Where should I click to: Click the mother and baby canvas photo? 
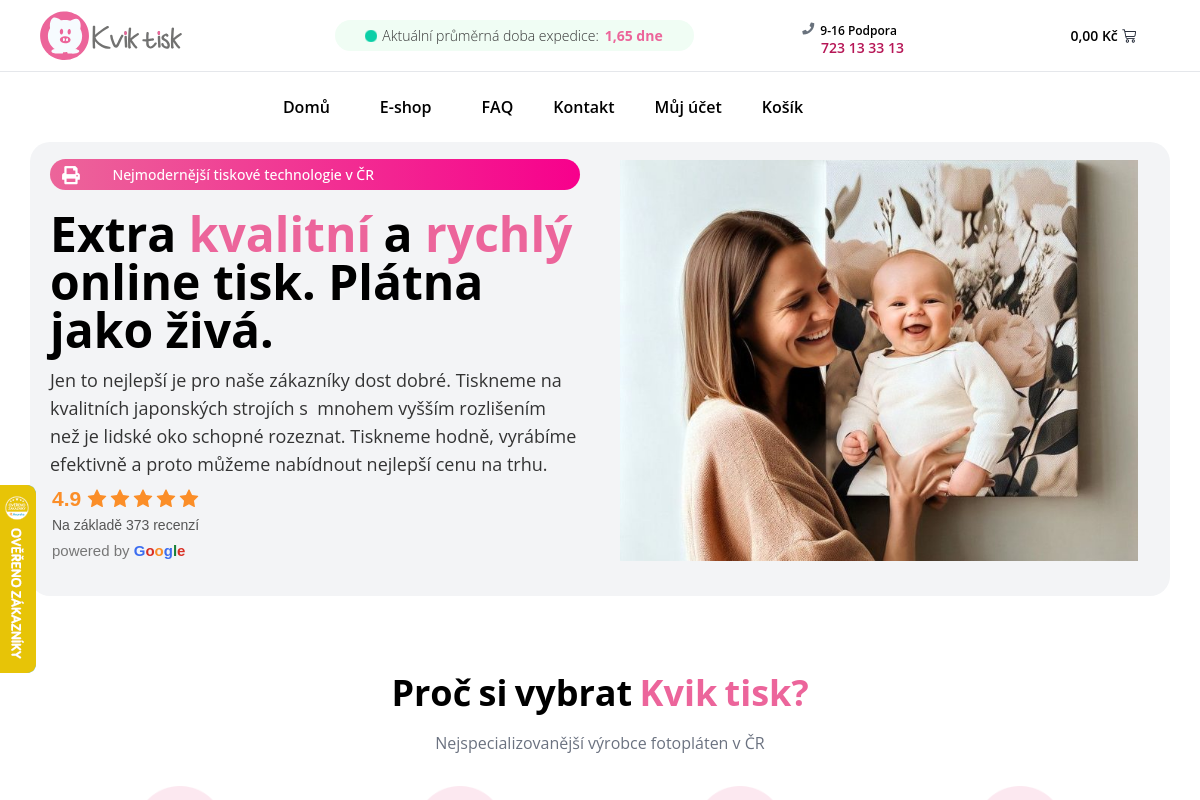tap(879, 360)
